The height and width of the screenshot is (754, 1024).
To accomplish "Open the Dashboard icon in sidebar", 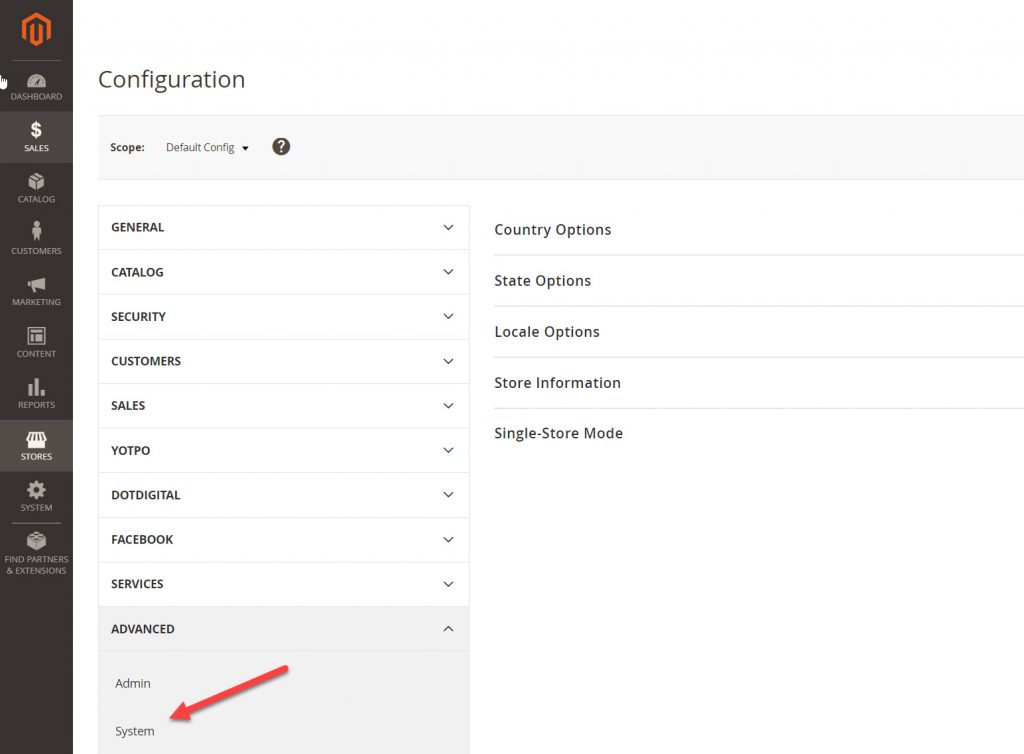I will click(36, 85).
